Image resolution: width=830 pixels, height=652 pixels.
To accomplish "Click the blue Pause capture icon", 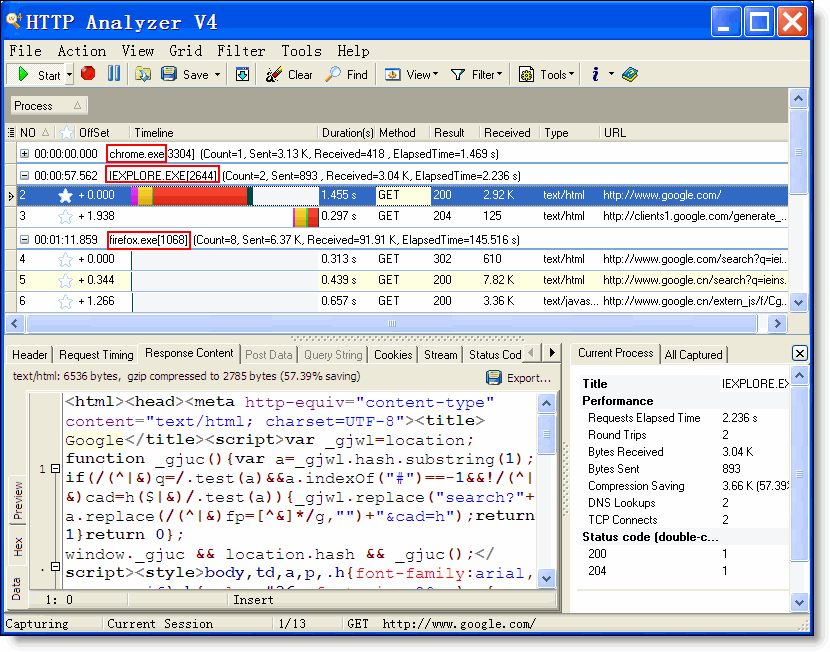I will tap(114, 74).
